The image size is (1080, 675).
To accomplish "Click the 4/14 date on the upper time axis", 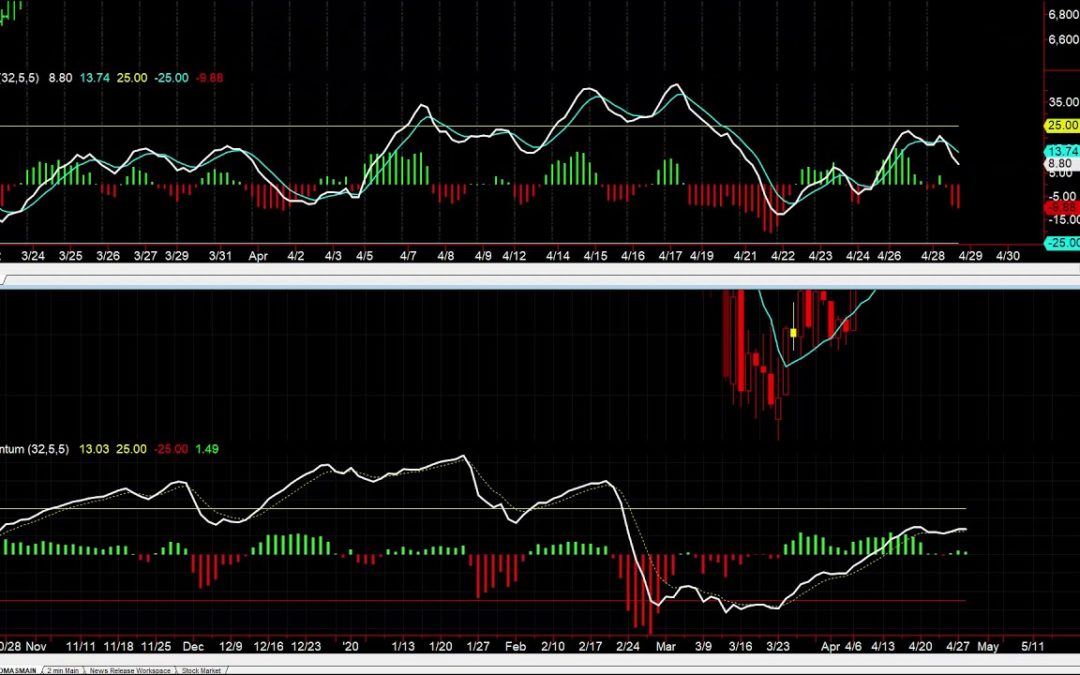I will [558, 256].
